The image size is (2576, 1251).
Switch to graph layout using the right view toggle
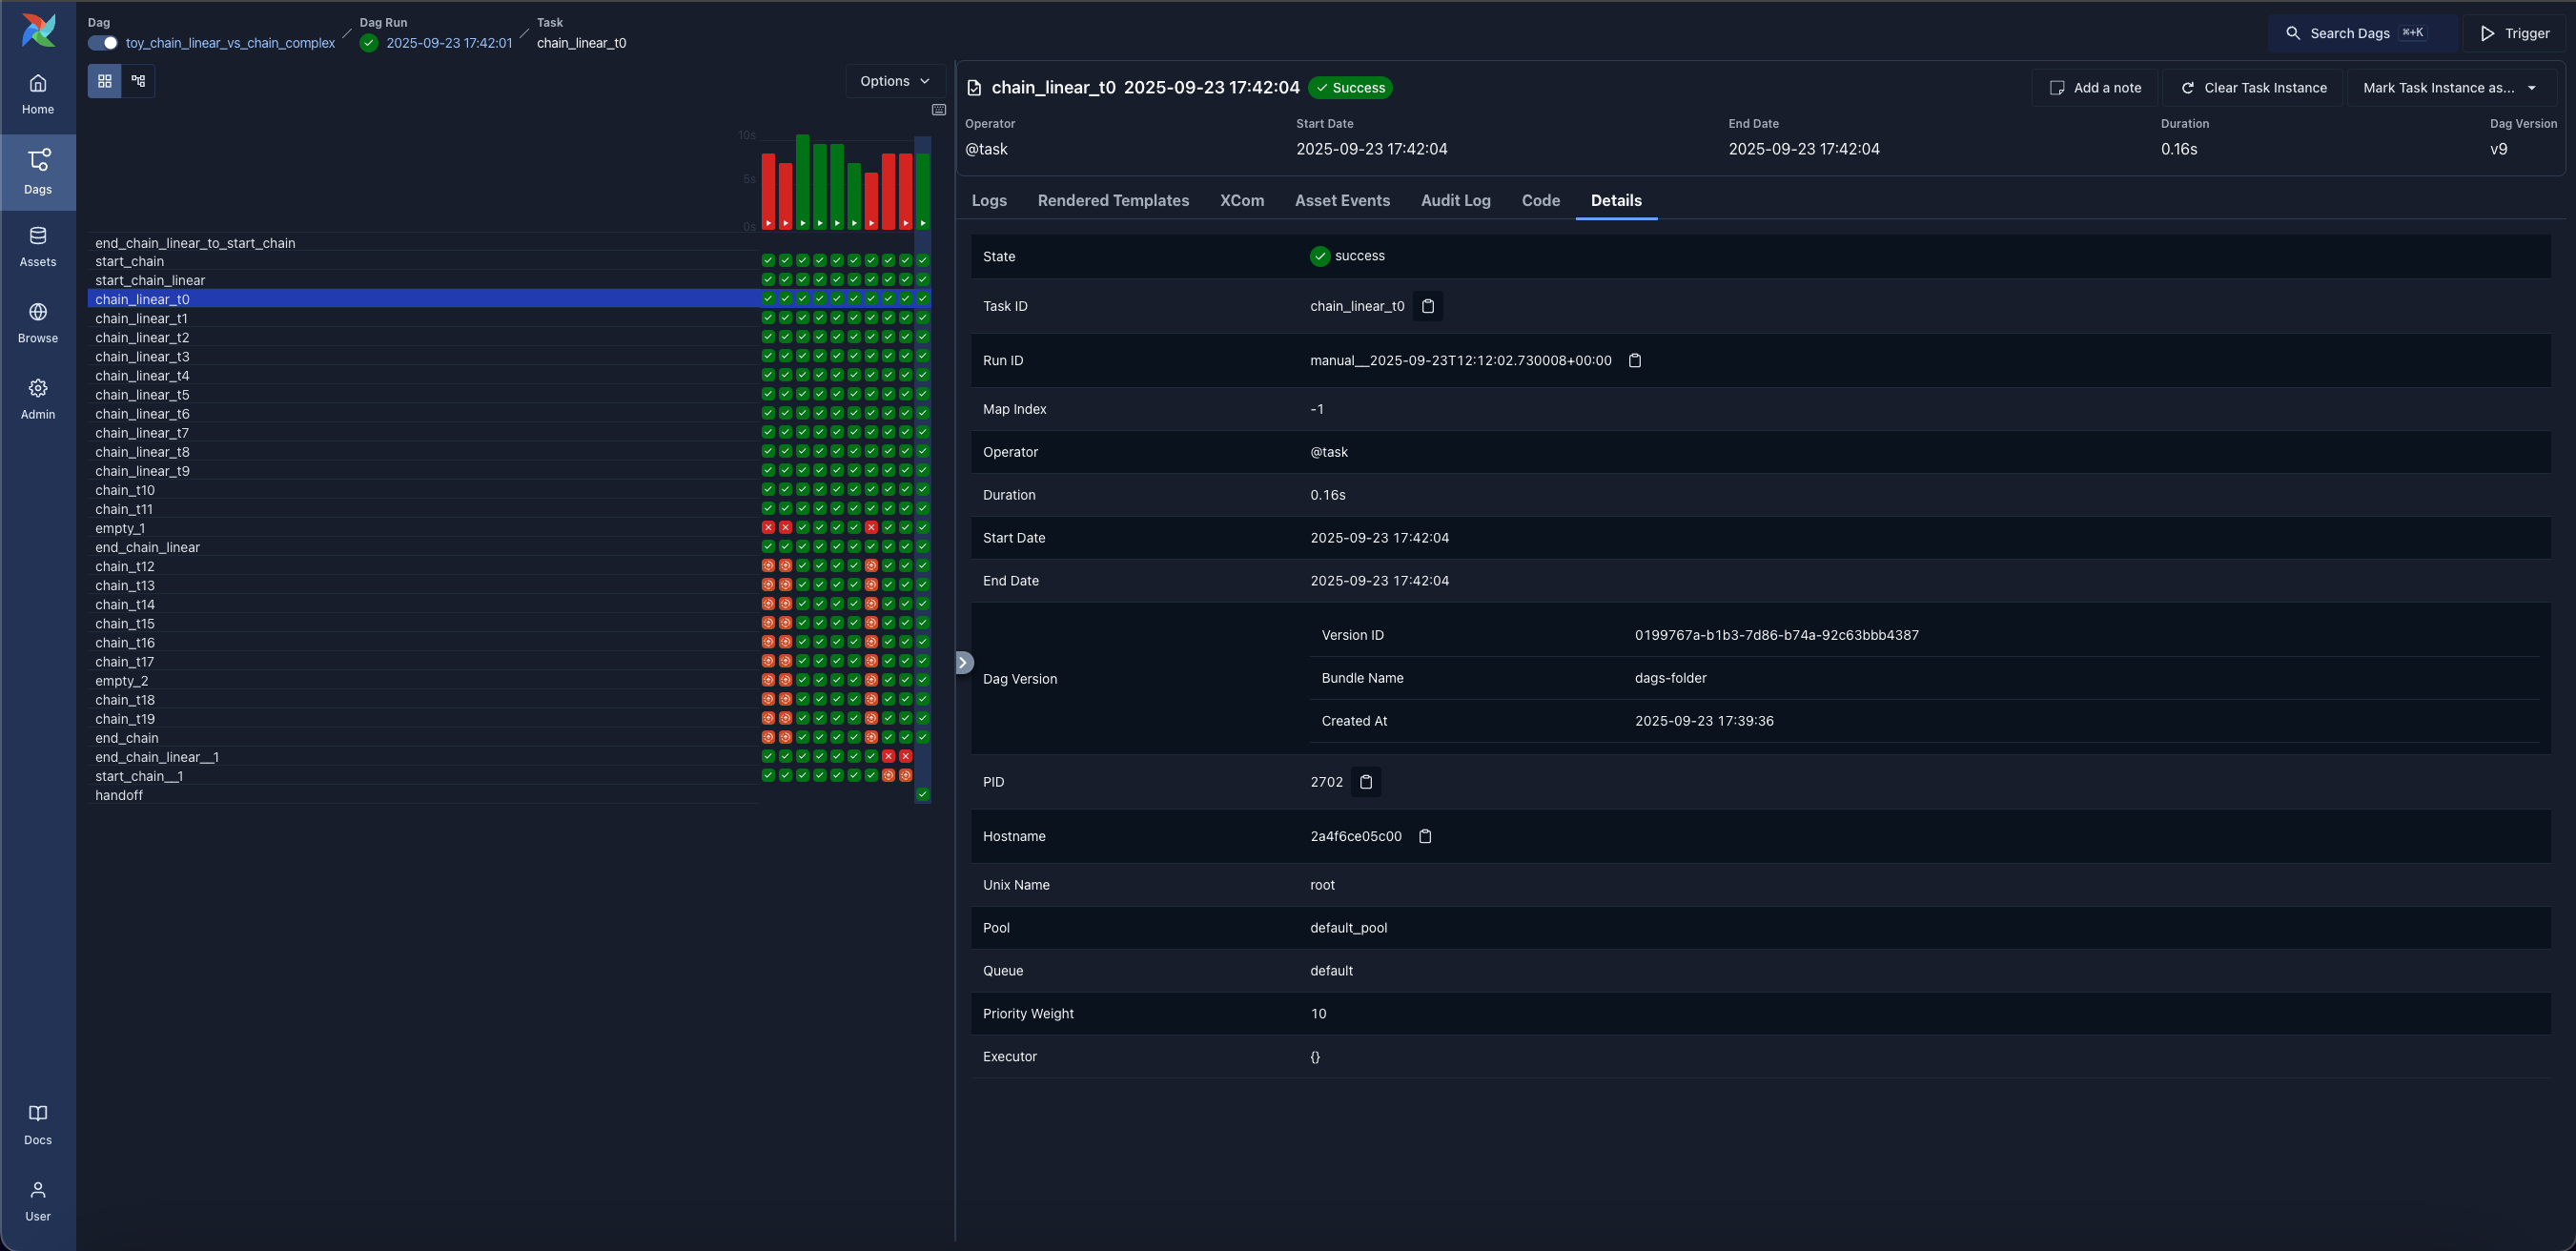click(x=139, y=80)
